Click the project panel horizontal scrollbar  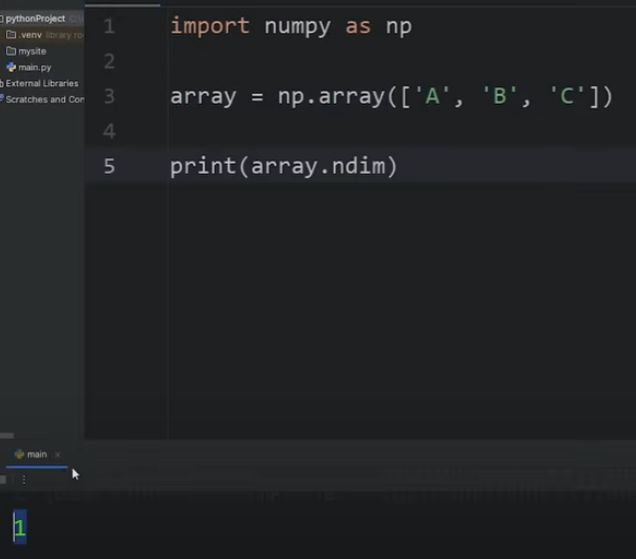(8, 435)
